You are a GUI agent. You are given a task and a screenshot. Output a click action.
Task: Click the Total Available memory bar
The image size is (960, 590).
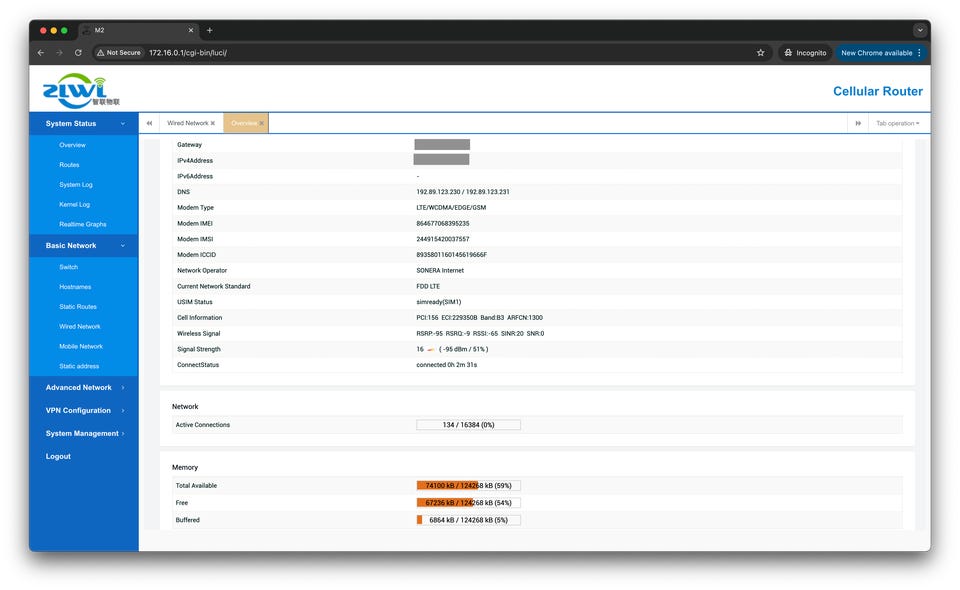[468, 485]
